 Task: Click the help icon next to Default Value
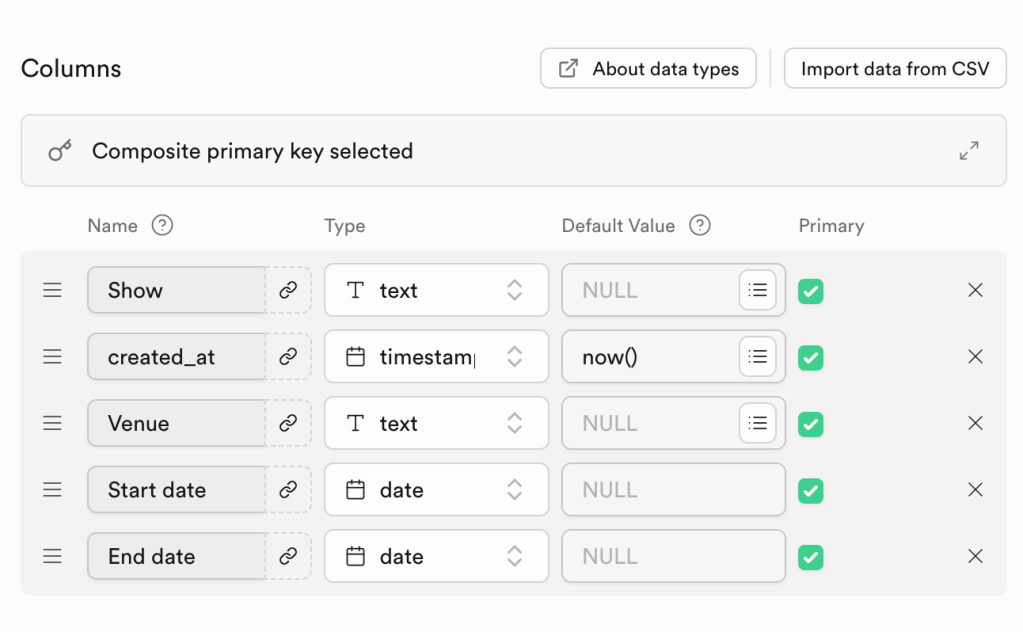coord(700,225)
